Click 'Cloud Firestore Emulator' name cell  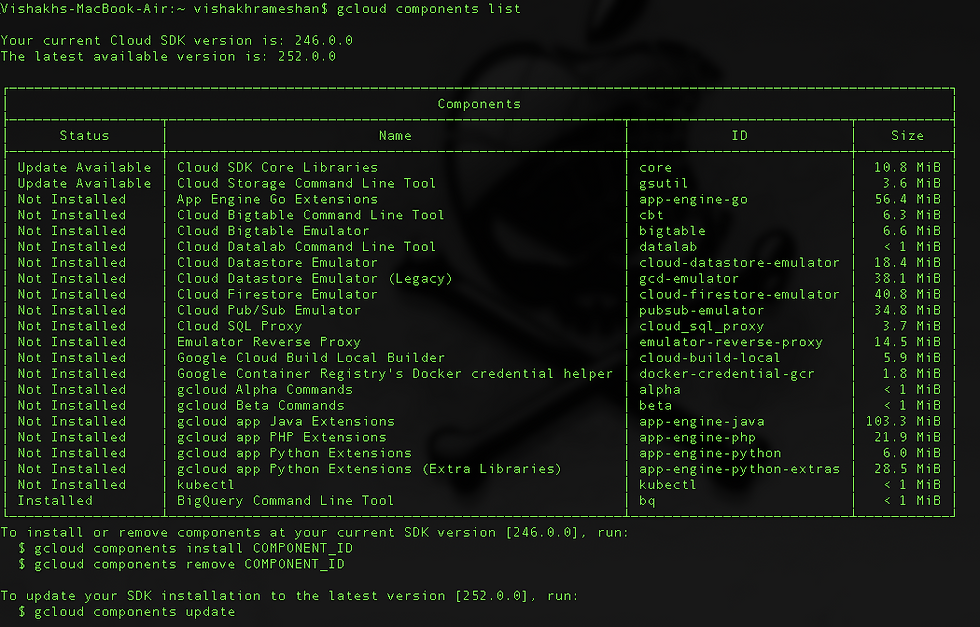[x=278, y=294]
